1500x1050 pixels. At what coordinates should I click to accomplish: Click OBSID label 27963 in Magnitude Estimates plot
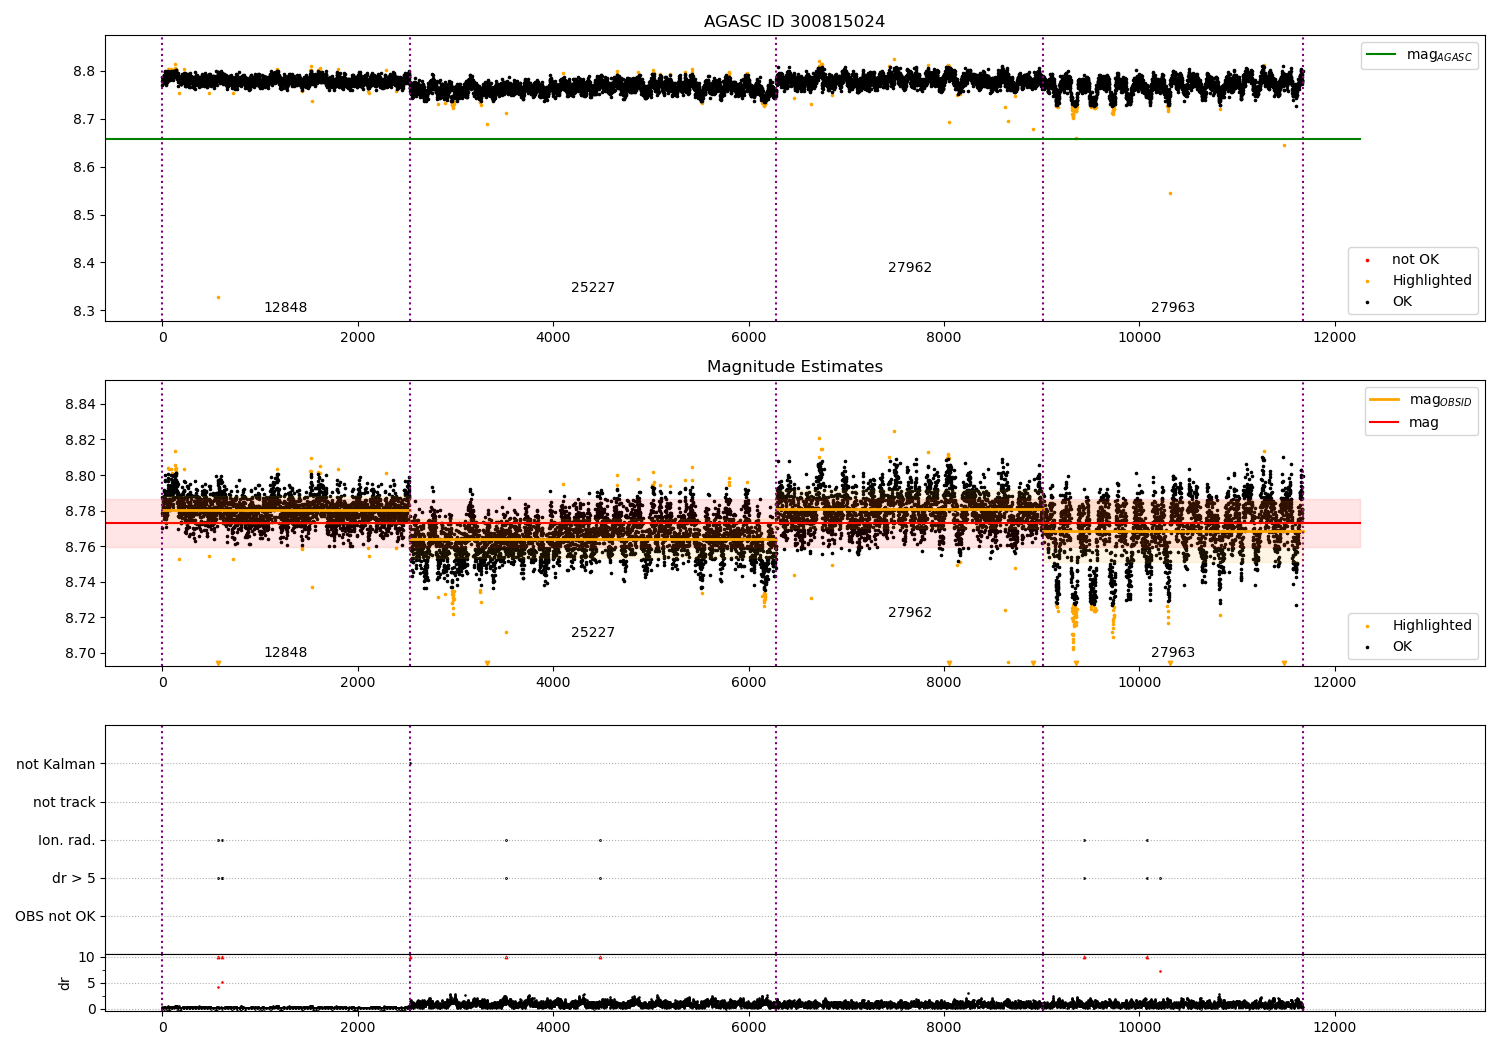(1173, 653)
